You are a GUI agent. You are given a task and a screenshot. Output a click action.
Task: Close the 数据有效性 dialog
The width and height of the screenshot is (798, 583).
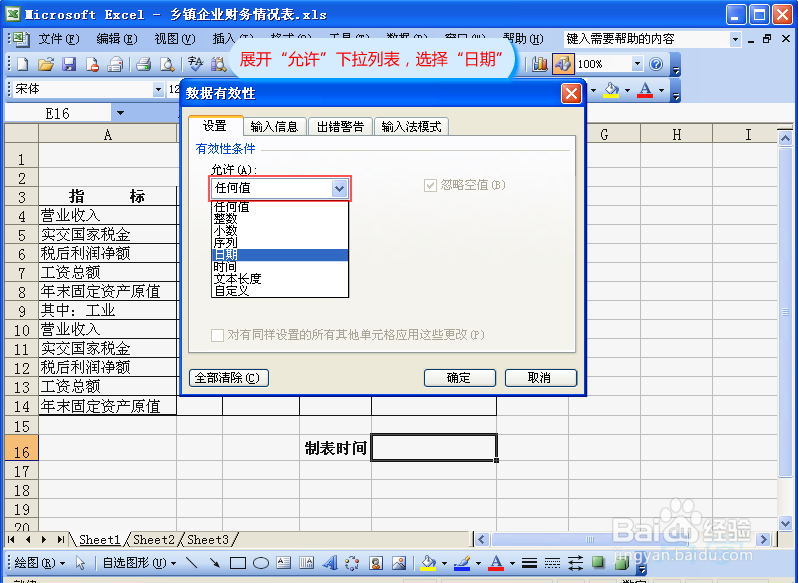572,94
